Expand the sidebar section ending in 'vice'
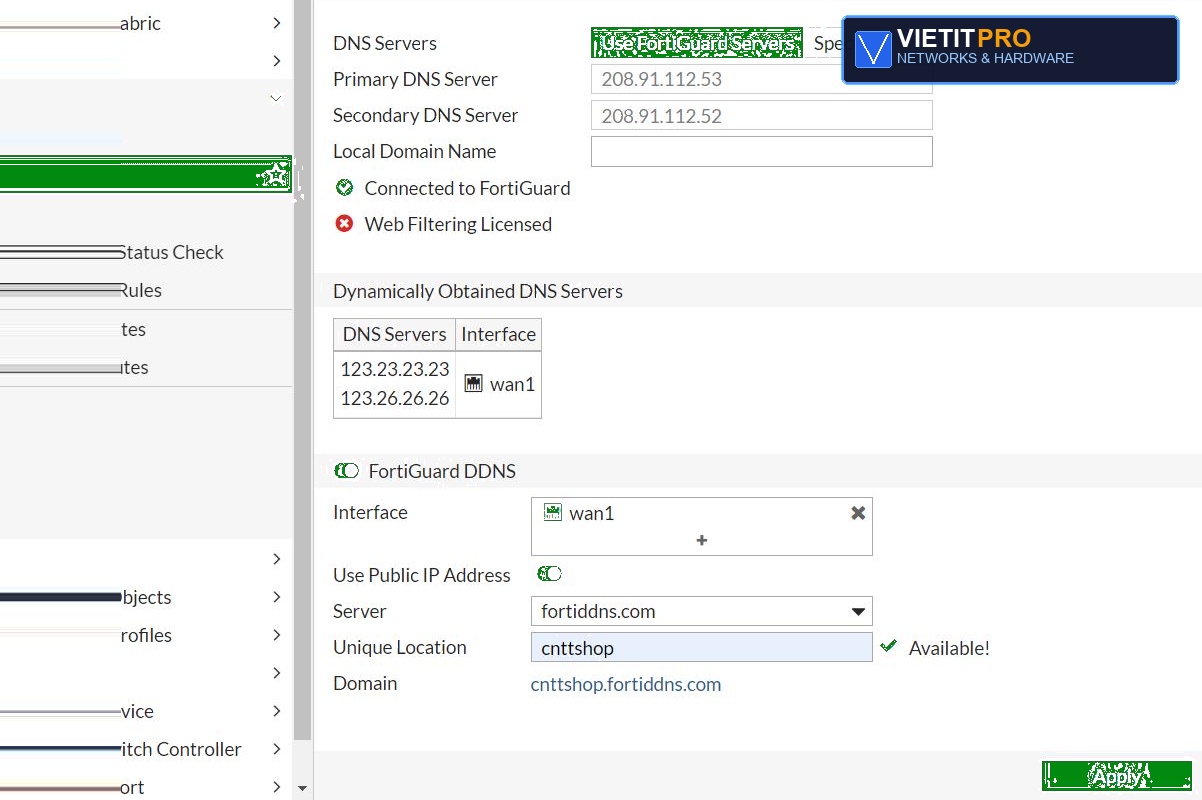This screenshot has height=800, width=1202. click(x=277, y=711)
